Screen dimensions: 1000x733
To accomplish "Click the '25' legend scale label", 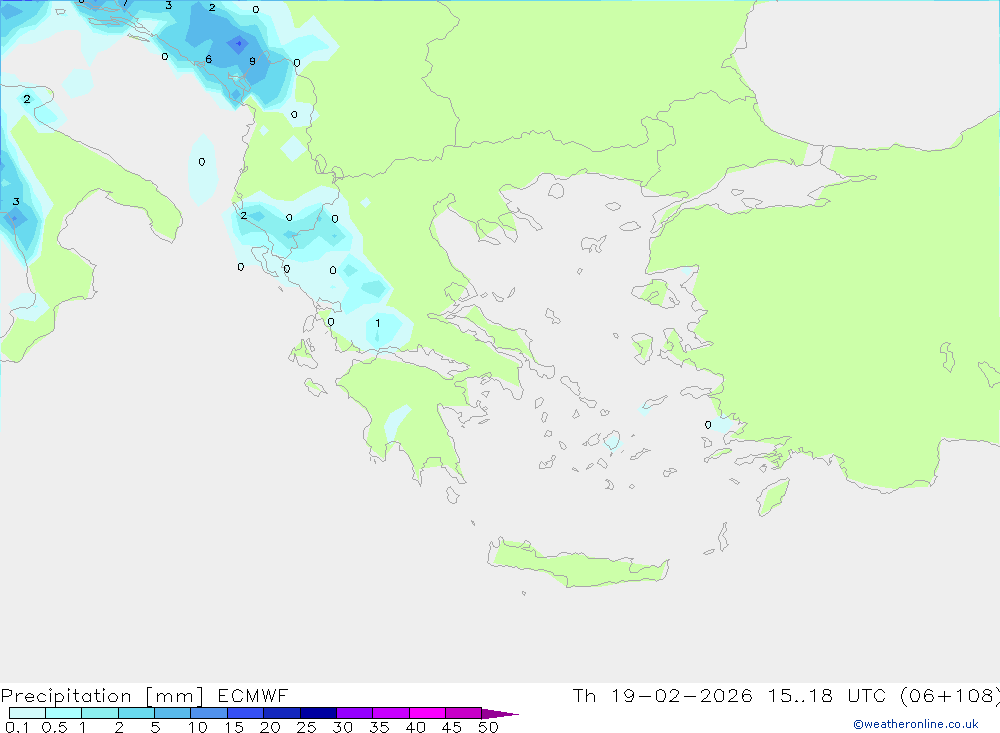I will (306, 727).
